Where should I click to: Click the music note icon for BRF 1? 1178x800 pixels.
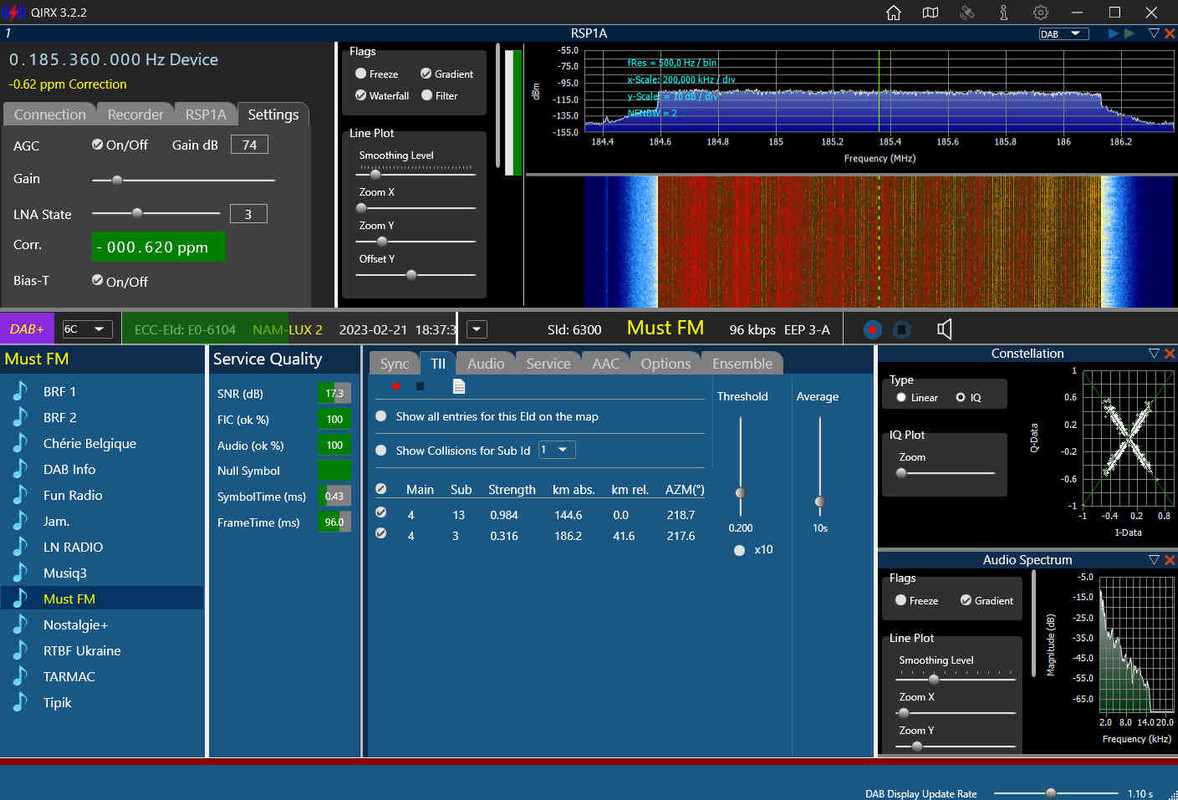coord(20,391)
